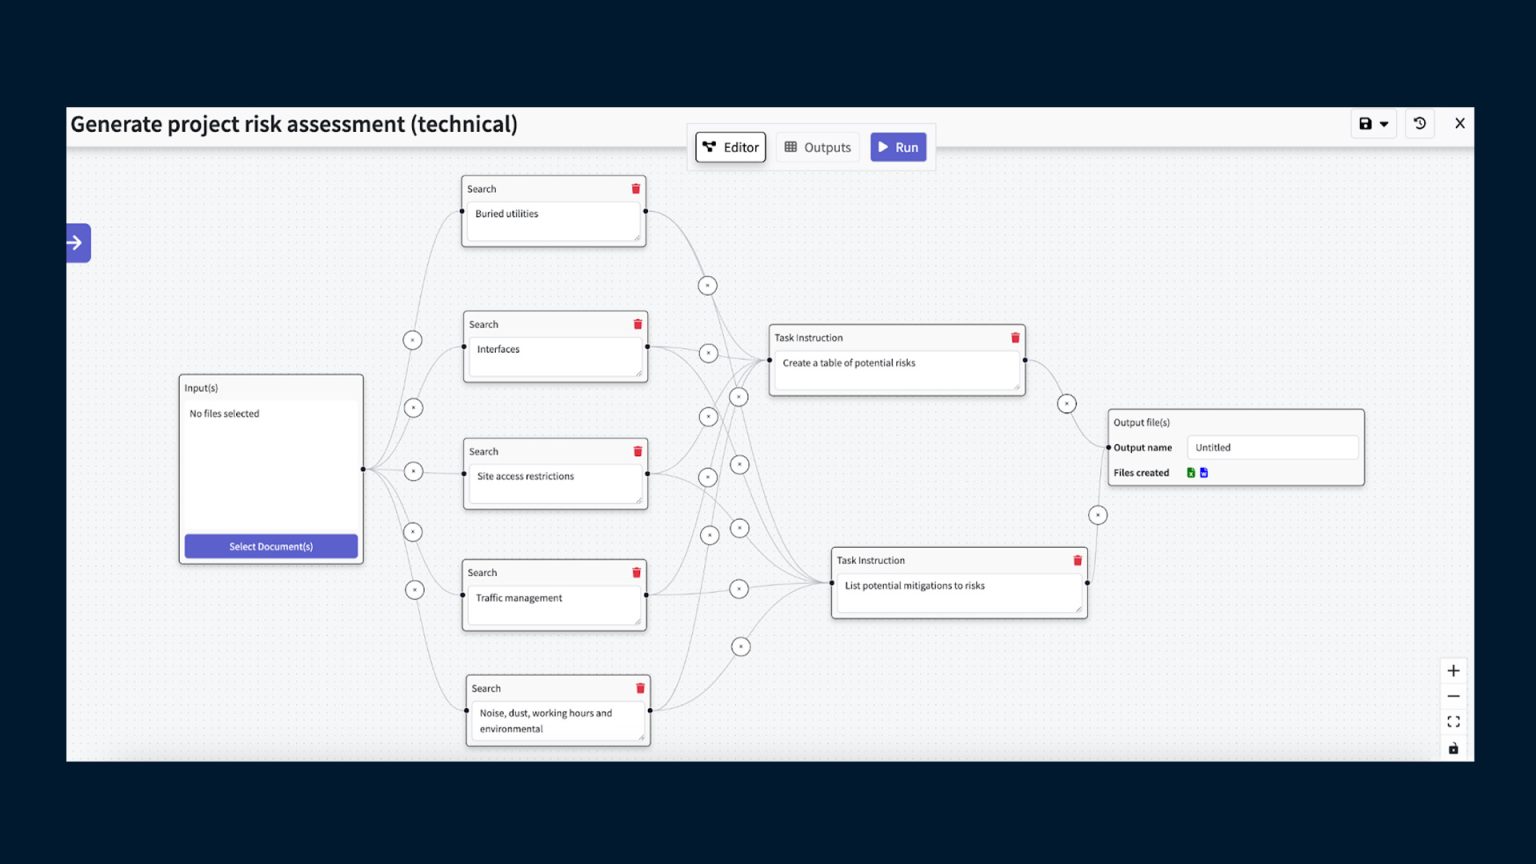This screenshot has width=1536, height=864.
Task: Zoom in with the plus icon
Action: [x=1453, y=670]
